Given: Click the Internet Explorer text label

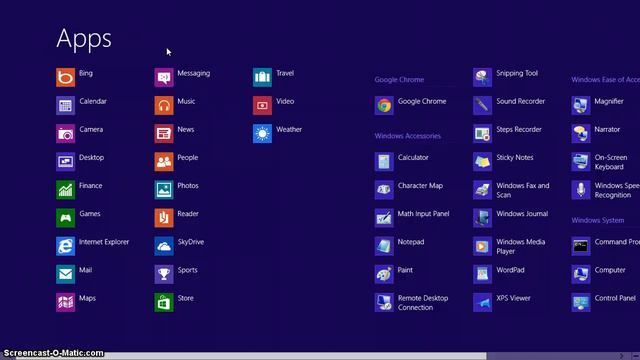Looking at the screenshot, I should [104, 242].
